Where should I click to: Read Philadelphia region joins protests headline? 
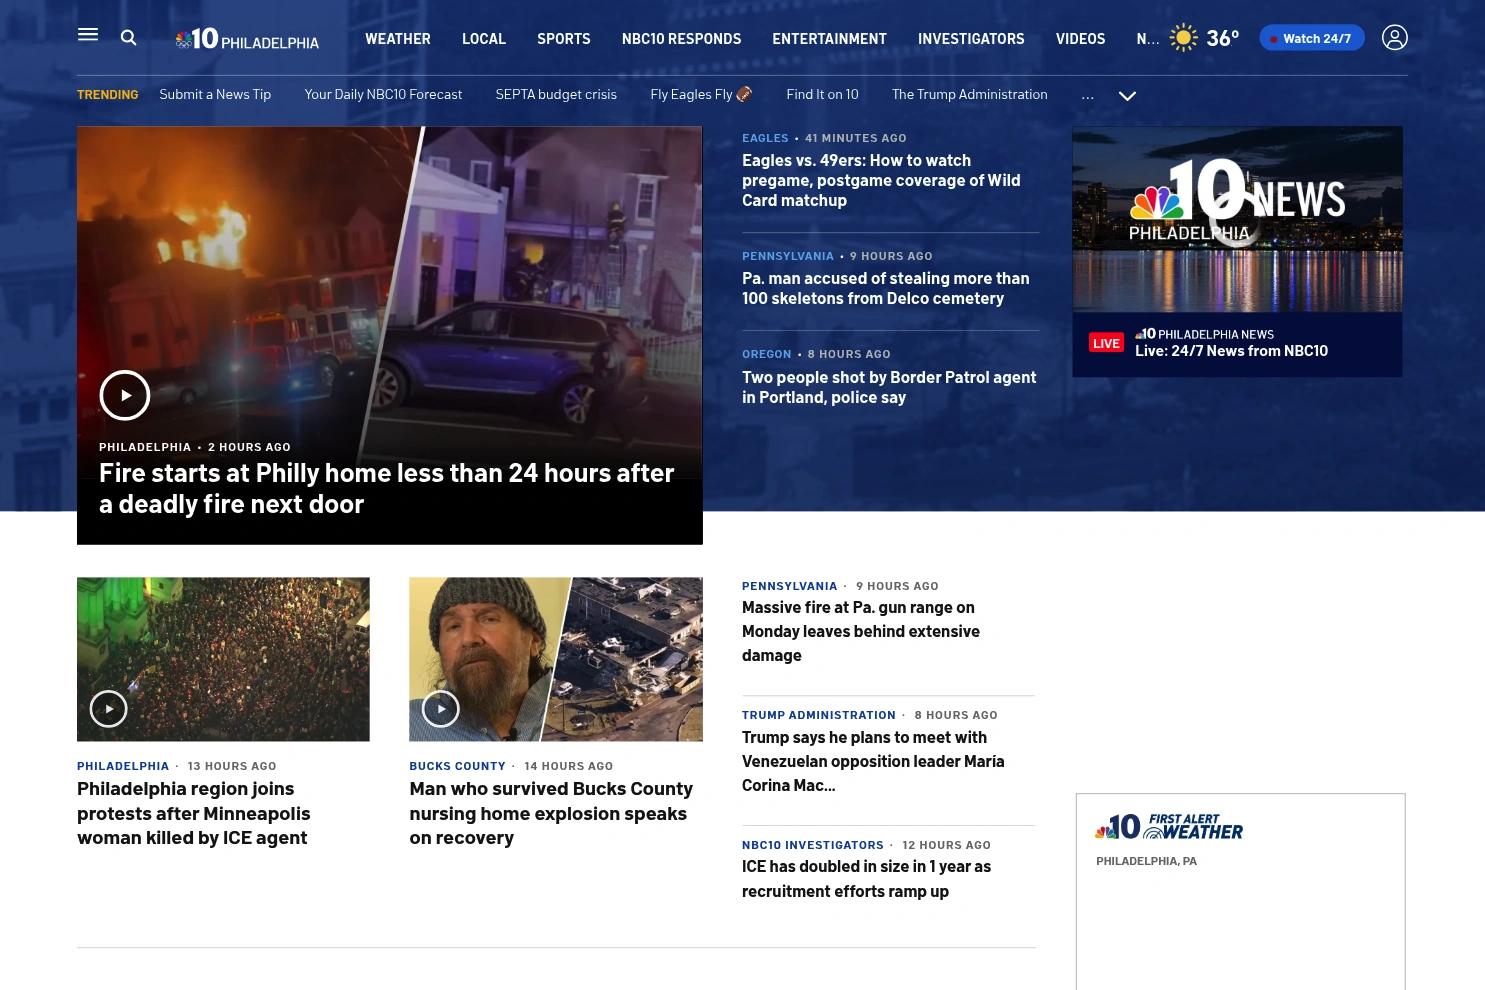coord(194,813)
